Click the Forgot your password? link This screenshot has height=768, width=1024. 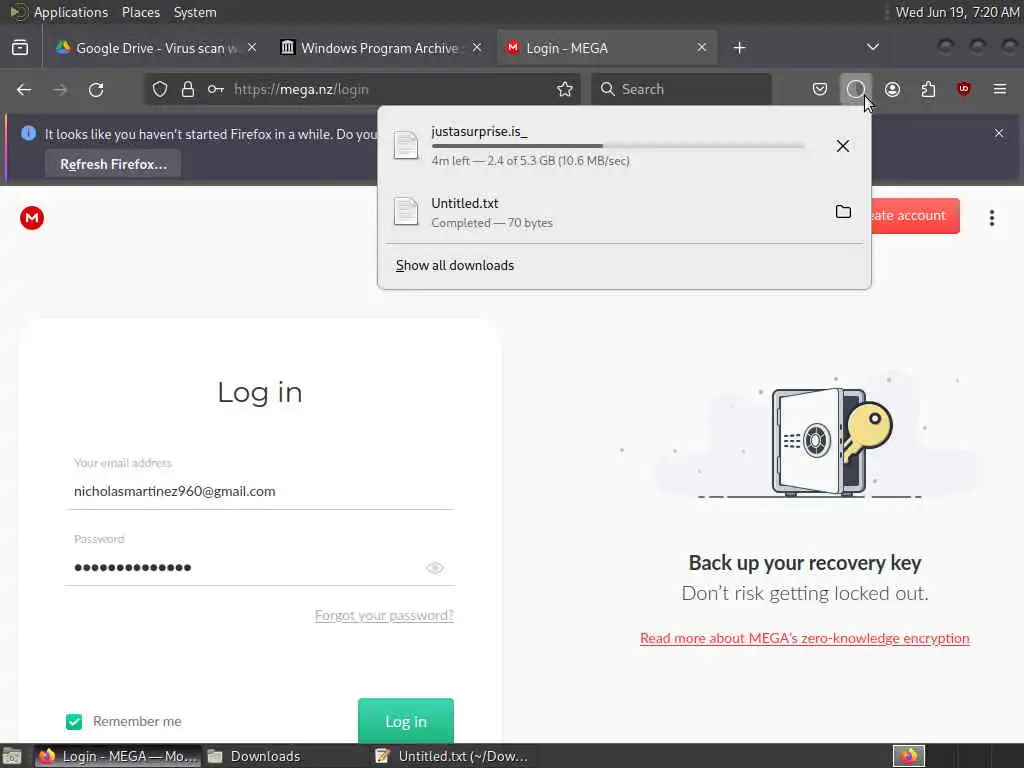[384, 615]
